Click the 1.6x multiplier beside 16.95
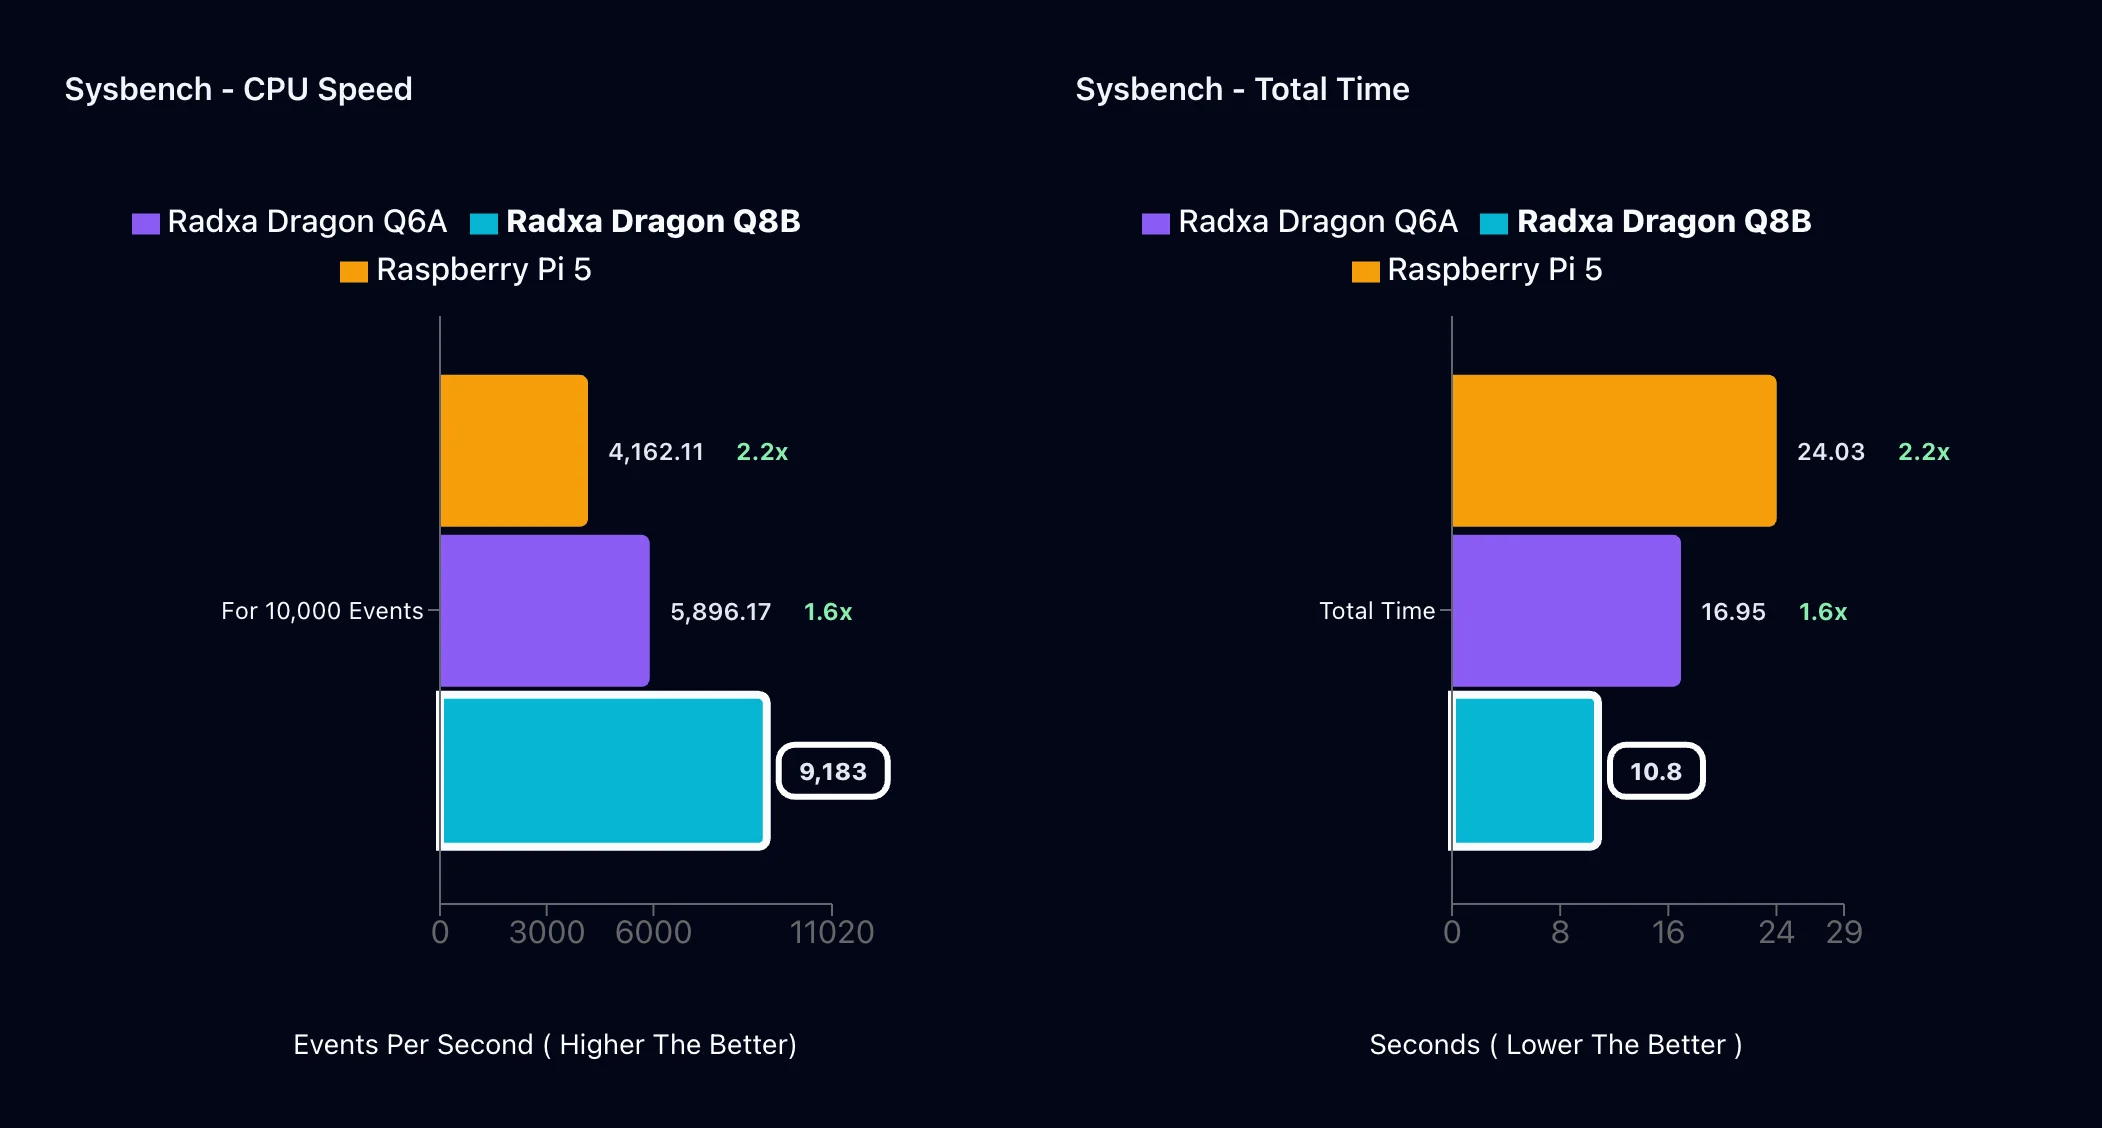 click(1823, 612)
